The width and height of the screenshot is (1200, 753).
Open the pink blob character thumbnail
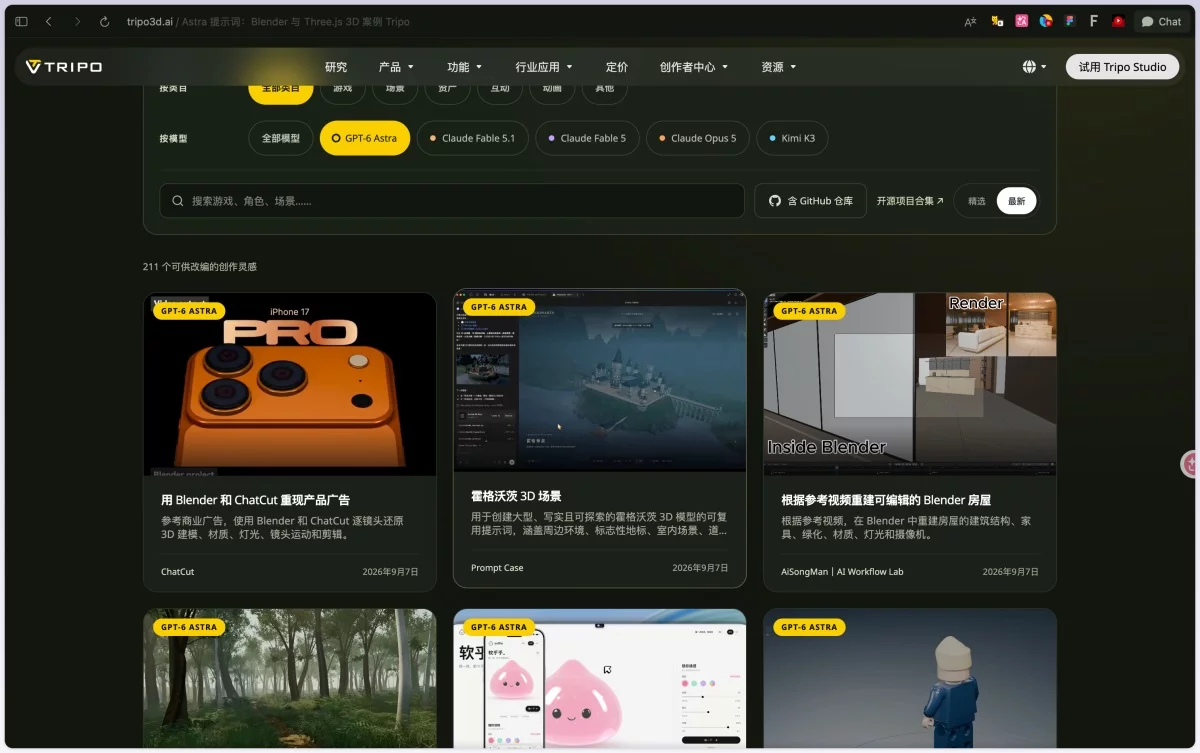pos(600,678)
